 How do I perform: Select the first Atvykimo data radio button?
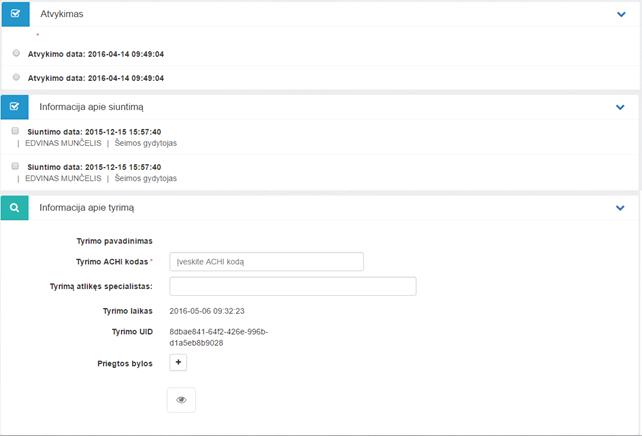pyautogui.click(x=16, y=52)
